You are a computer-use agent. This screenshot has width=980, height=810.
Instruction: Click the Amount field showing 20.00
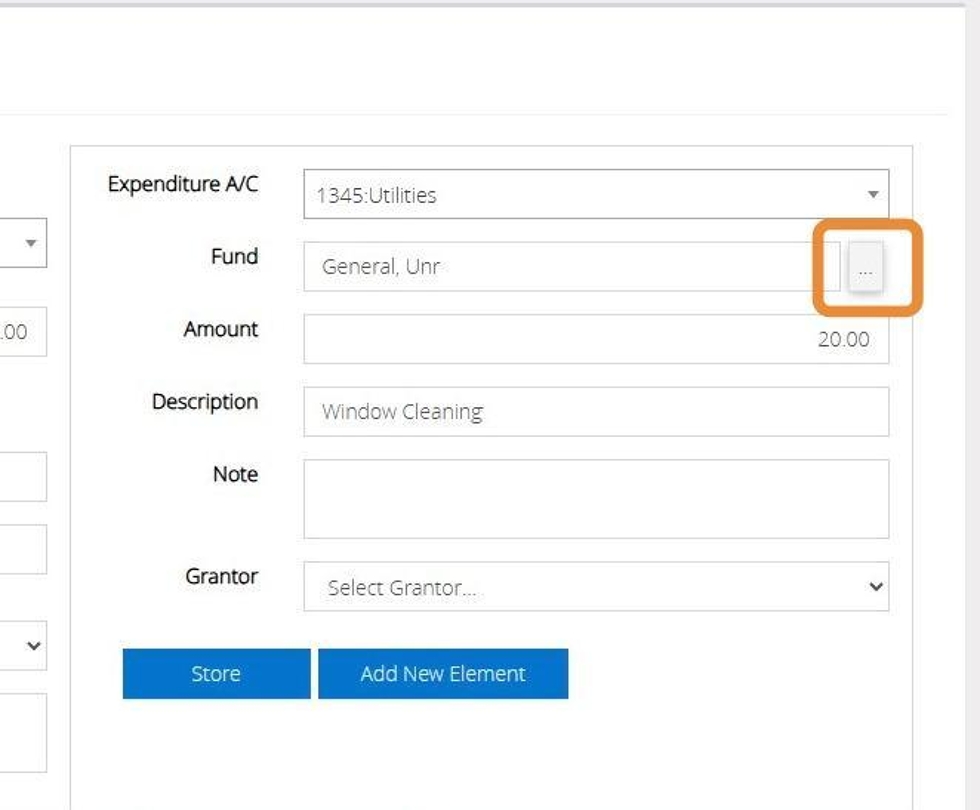coord(596,339)
